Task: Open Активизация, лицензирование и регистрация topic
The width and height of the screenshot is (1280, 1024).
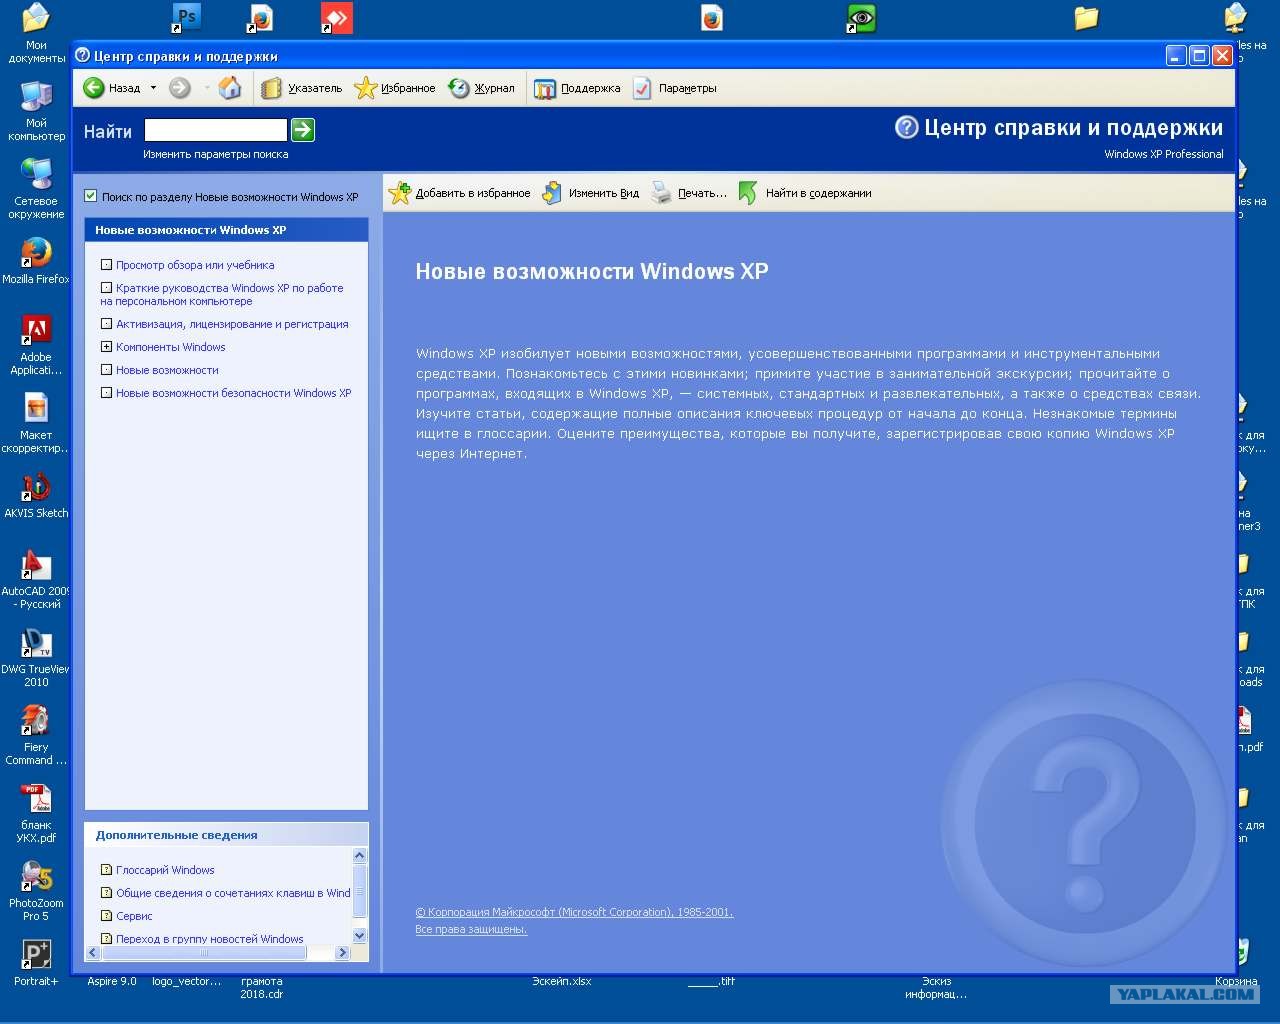Action: [x=232, y=324]
